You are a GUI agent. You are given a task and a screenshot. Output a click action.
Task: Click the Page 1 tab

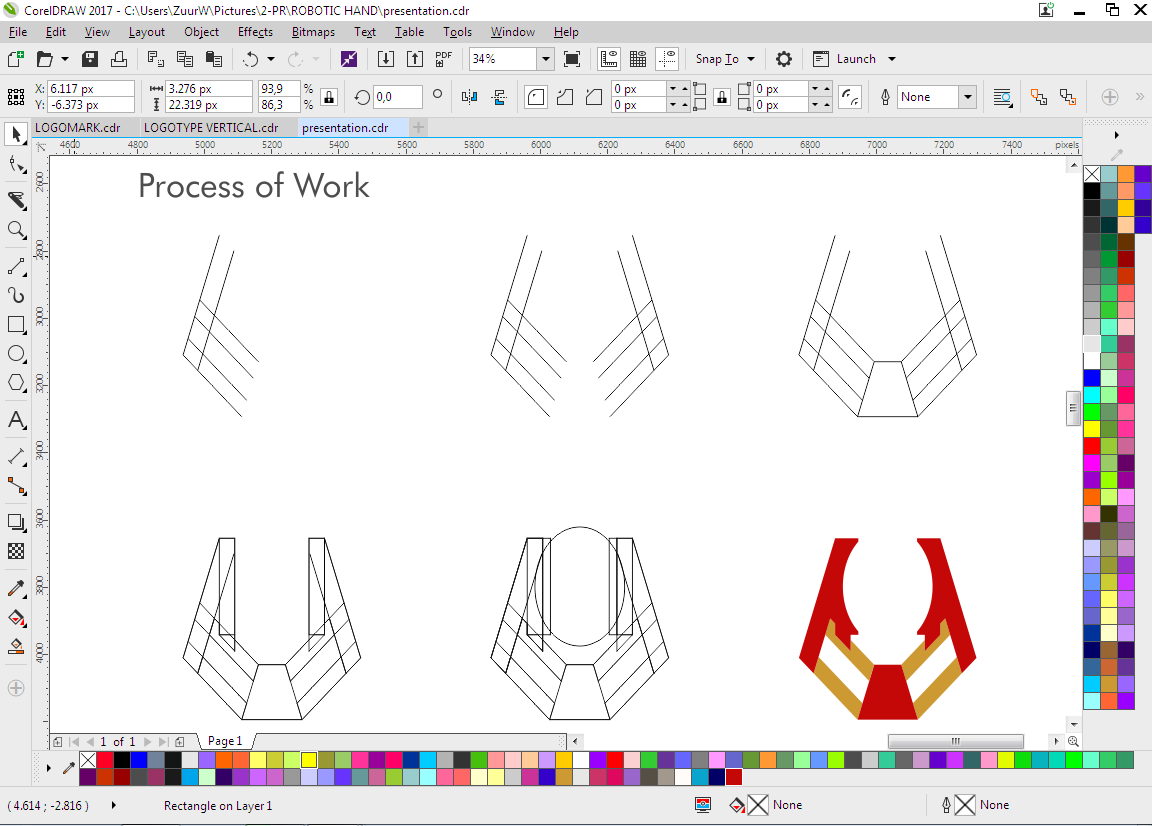(225, 741)
